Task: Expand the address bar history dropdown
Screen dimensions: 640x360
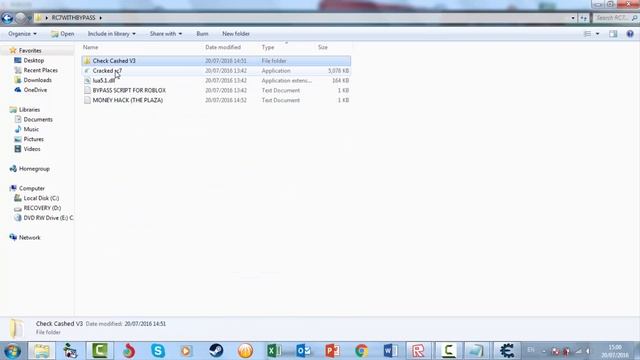Action: 573,18
